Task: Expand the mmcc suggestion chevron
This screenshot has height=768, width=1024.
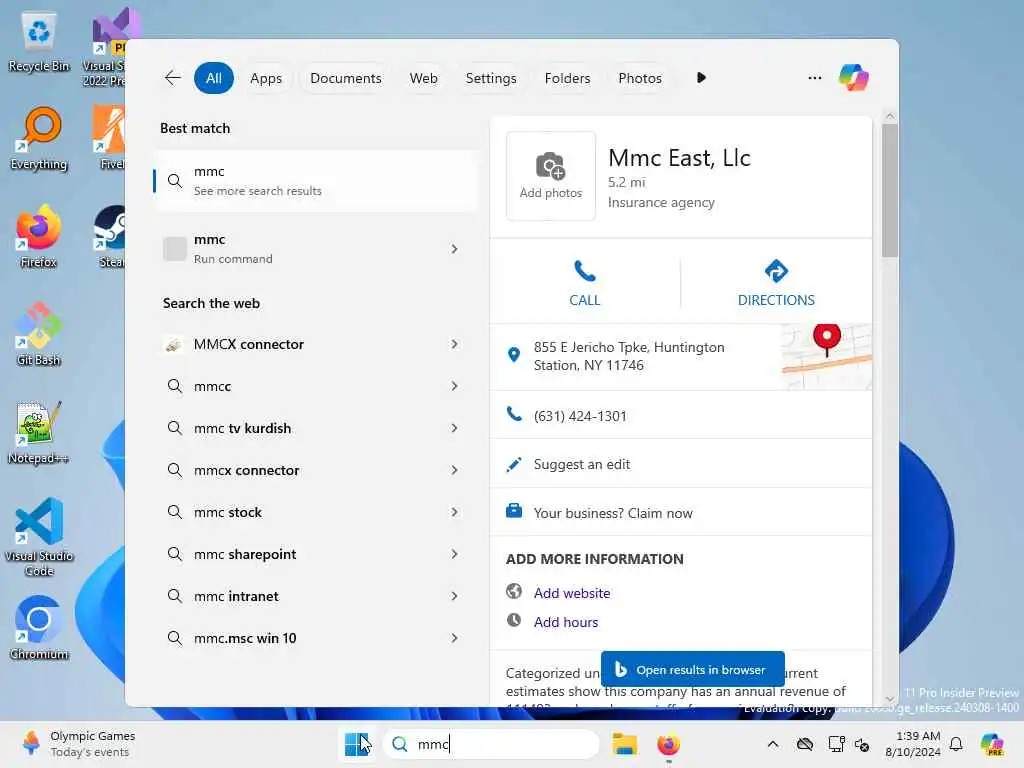Action: pyautogui.click(x=455, y=386)
